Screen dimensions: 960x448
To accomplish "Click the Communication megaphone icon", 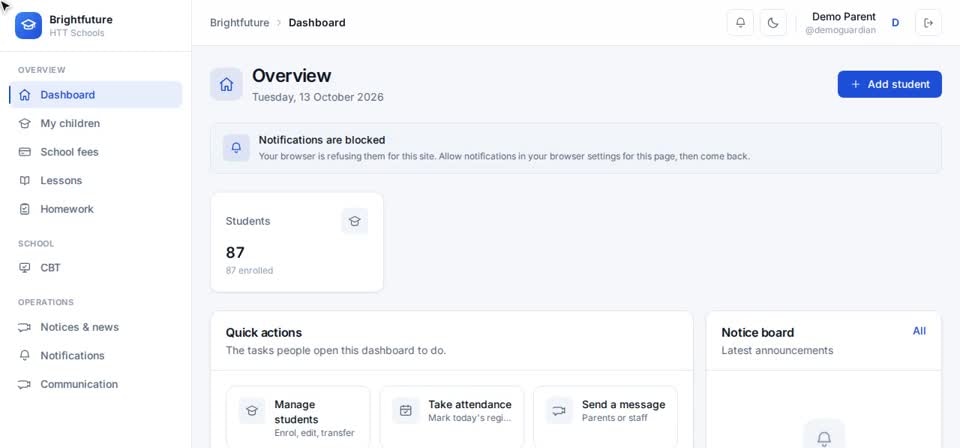I will coord(24,384).
